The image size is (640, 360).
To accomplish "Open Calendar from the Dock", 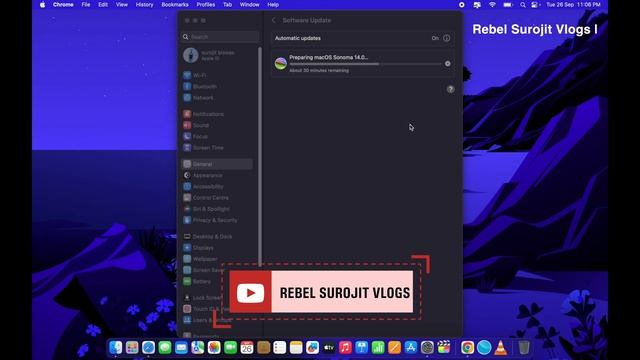I will (247, 348).
